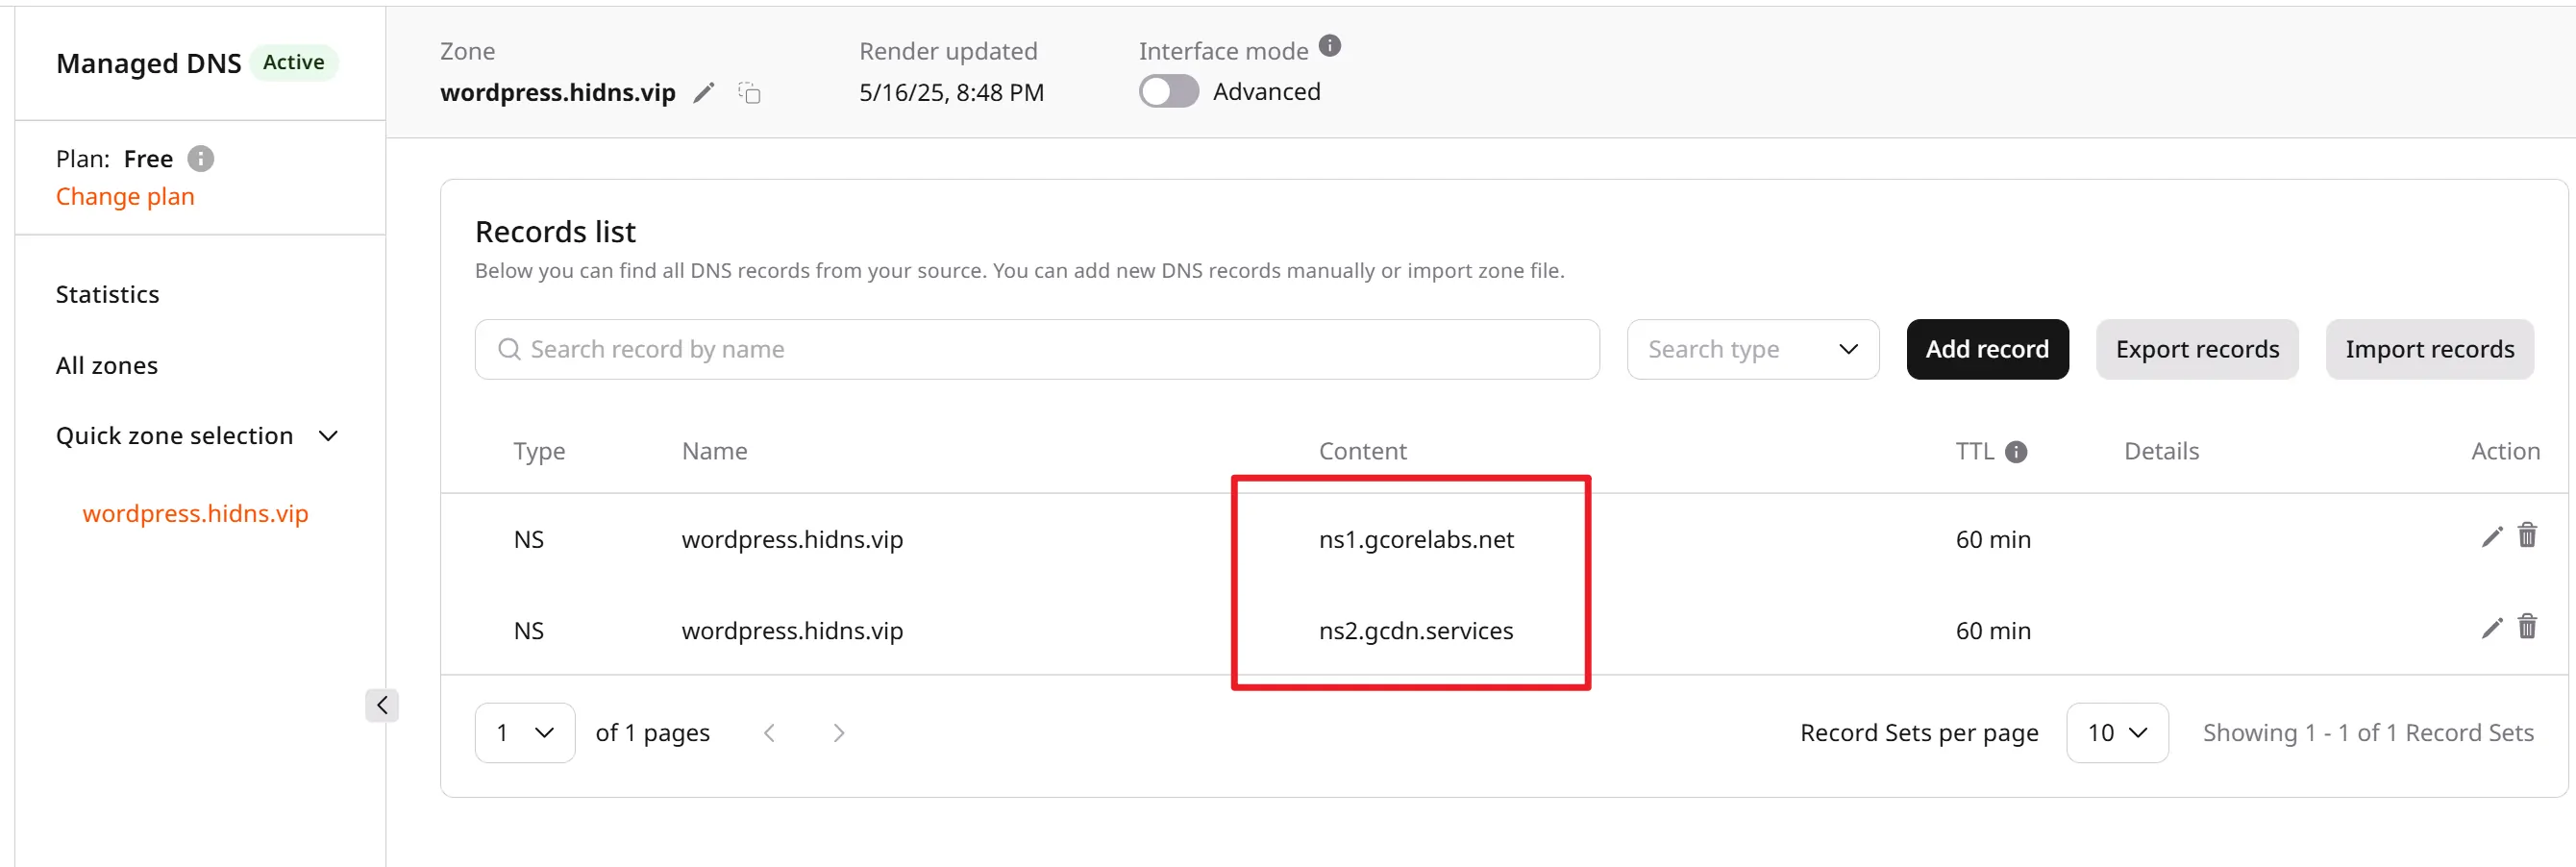This screenshot has height=867, width=2576.
Task: Click zone name wordpress.hidns.vip in header
Action: coord(558,93)
